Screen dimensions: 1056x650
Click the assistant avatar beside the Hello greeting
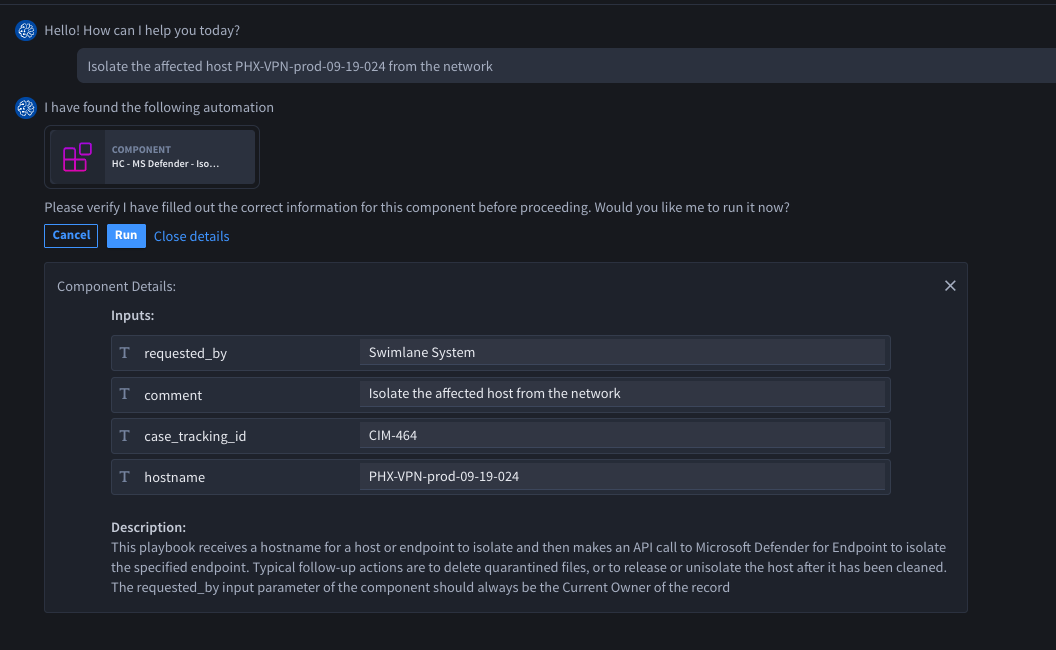tap(26, 30)
